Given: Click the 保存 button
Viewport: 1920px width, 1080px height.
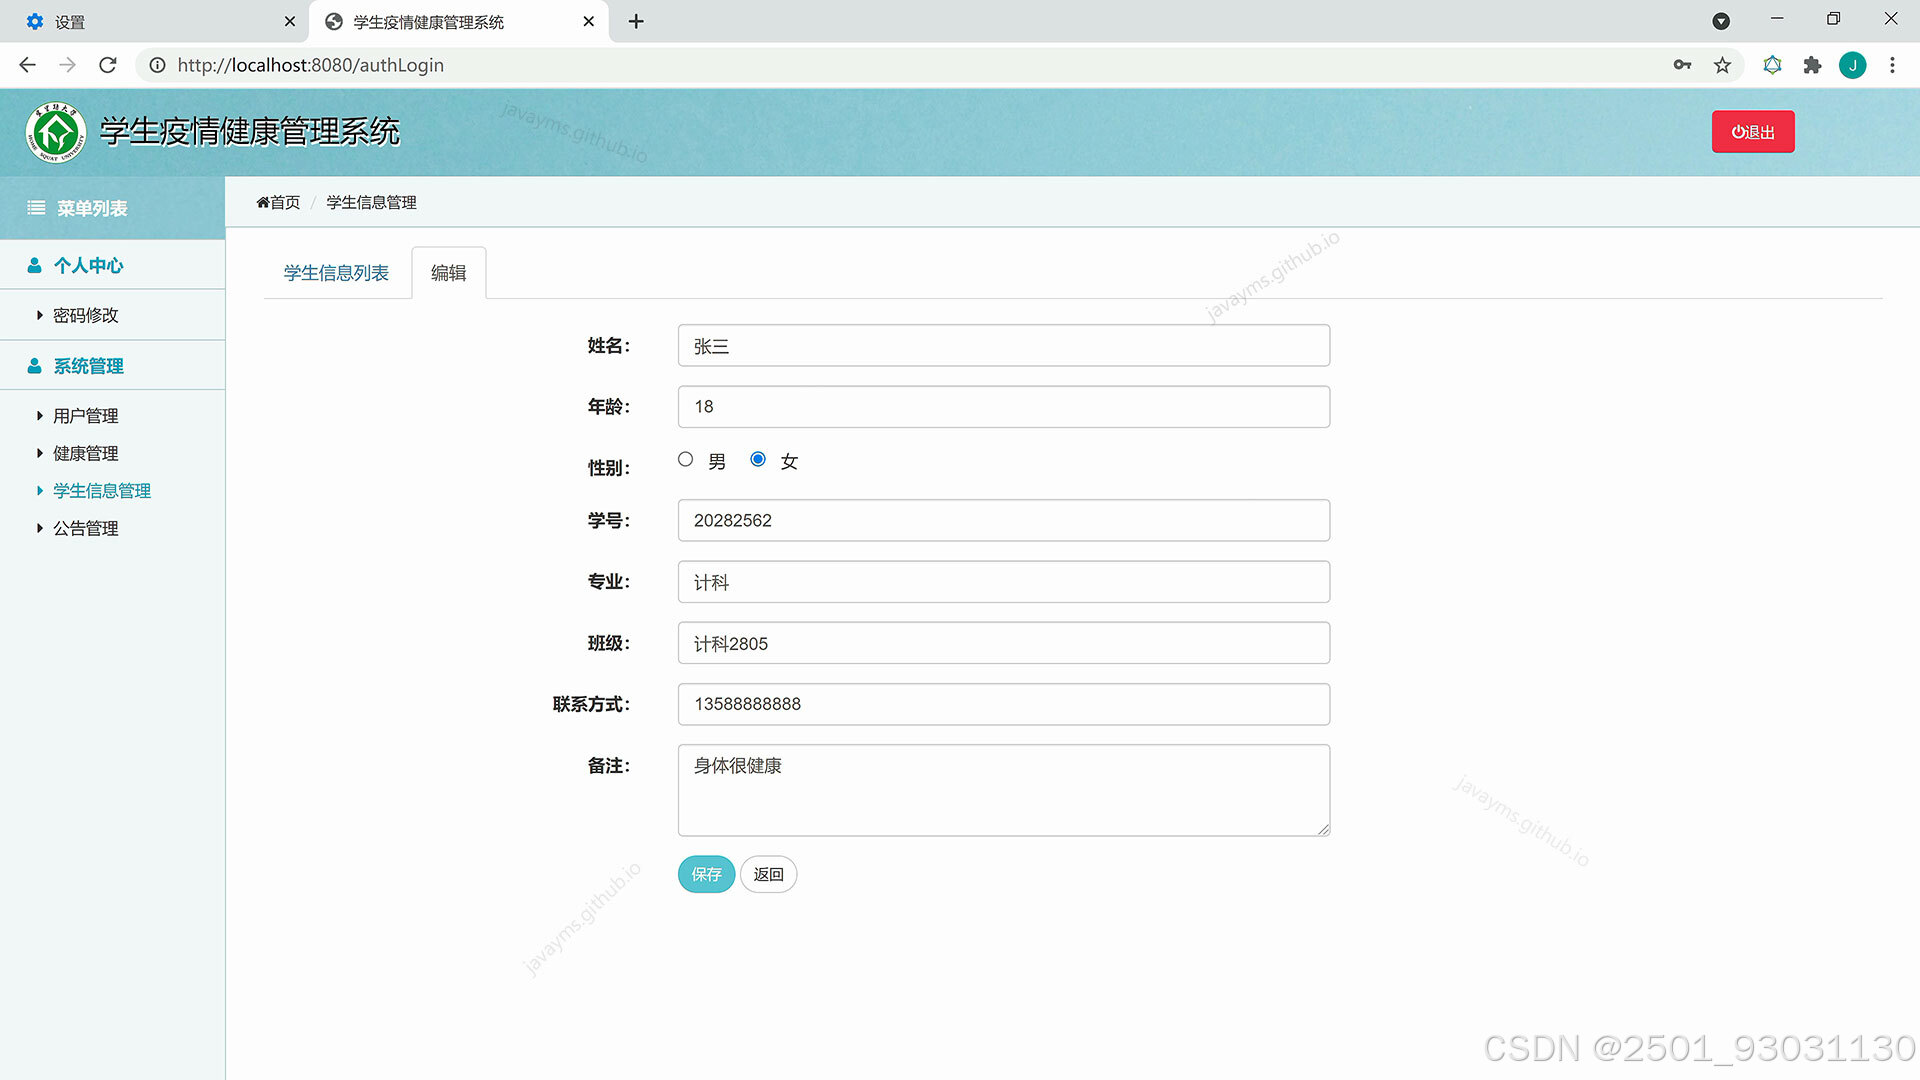Looking at the screenshot, I should [706, 874].
